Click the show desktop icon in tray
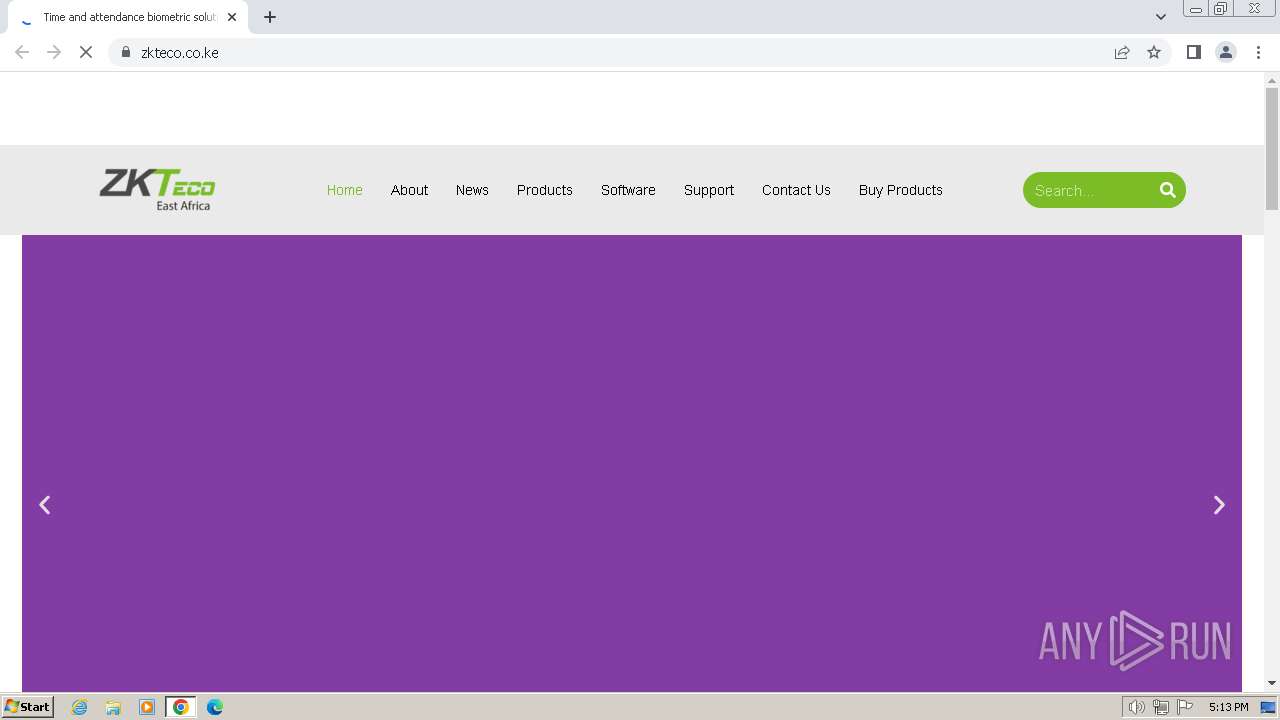Viewport: 1280px width, 720px height. coord(1268,707)
